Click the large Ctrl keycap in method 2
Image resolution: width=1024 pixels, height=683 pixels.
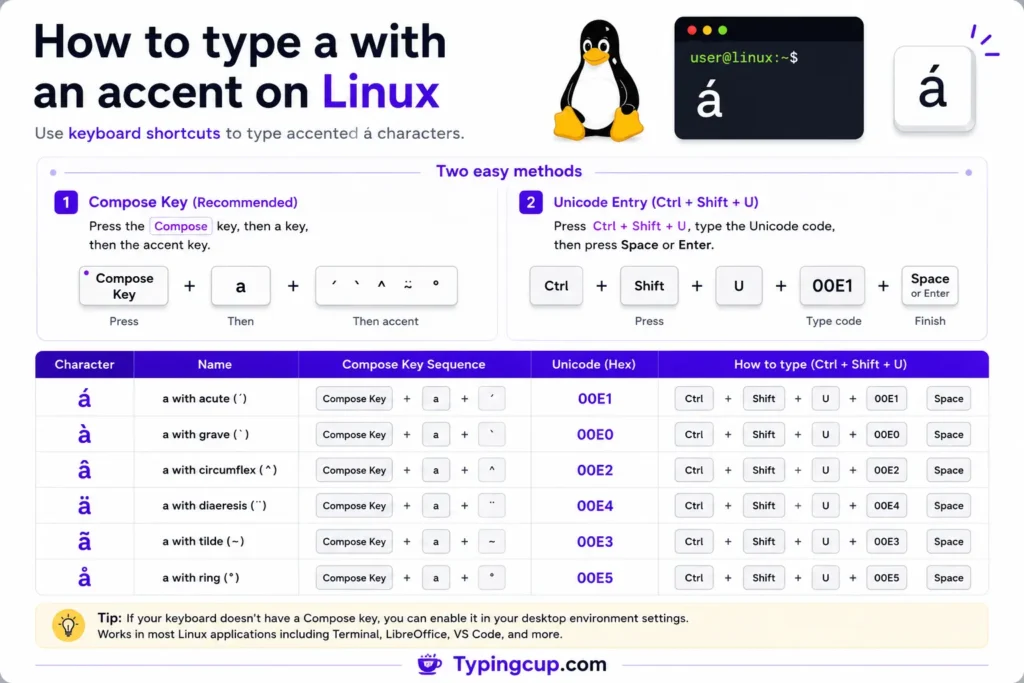(556, 286)
